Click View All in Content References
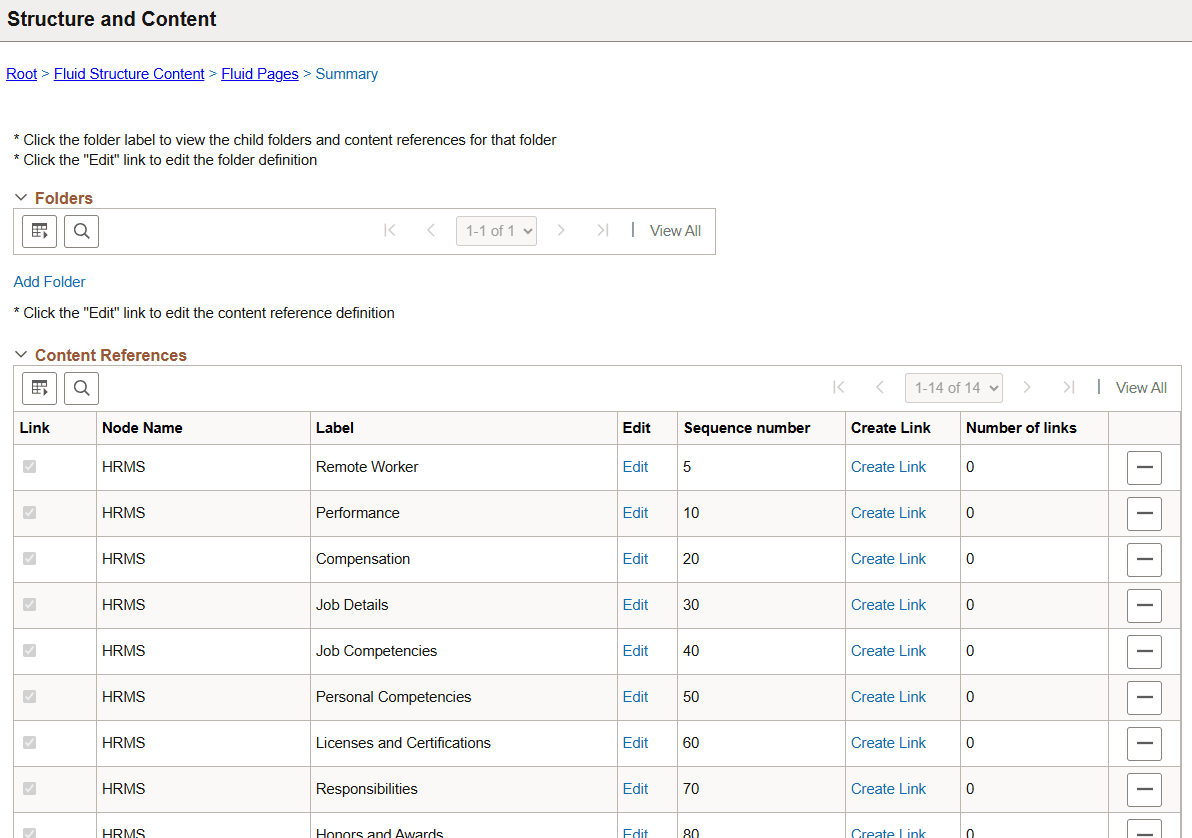 (1140, 387)
